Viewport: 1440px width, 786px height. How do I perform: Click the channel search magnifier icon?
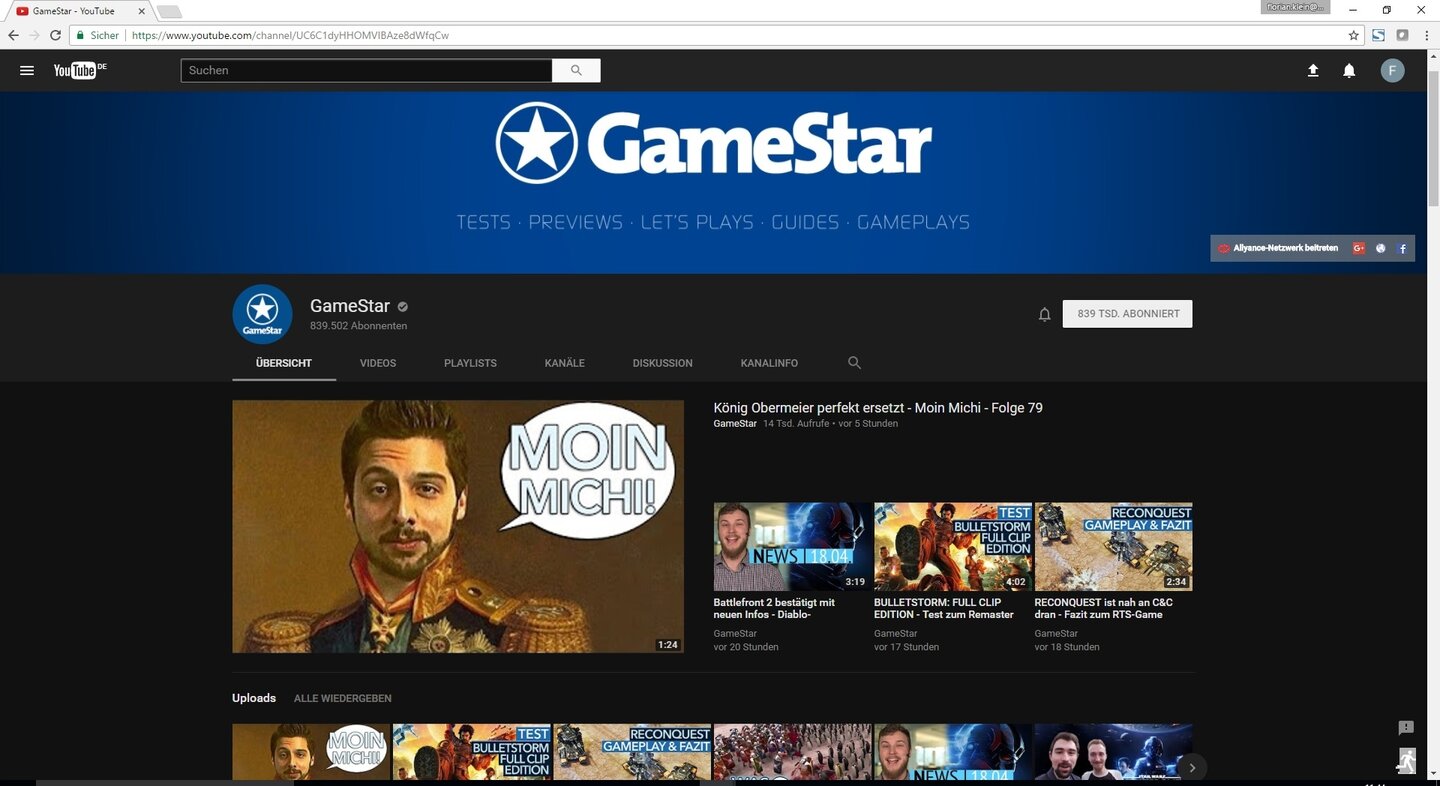(x=854, y=363)
